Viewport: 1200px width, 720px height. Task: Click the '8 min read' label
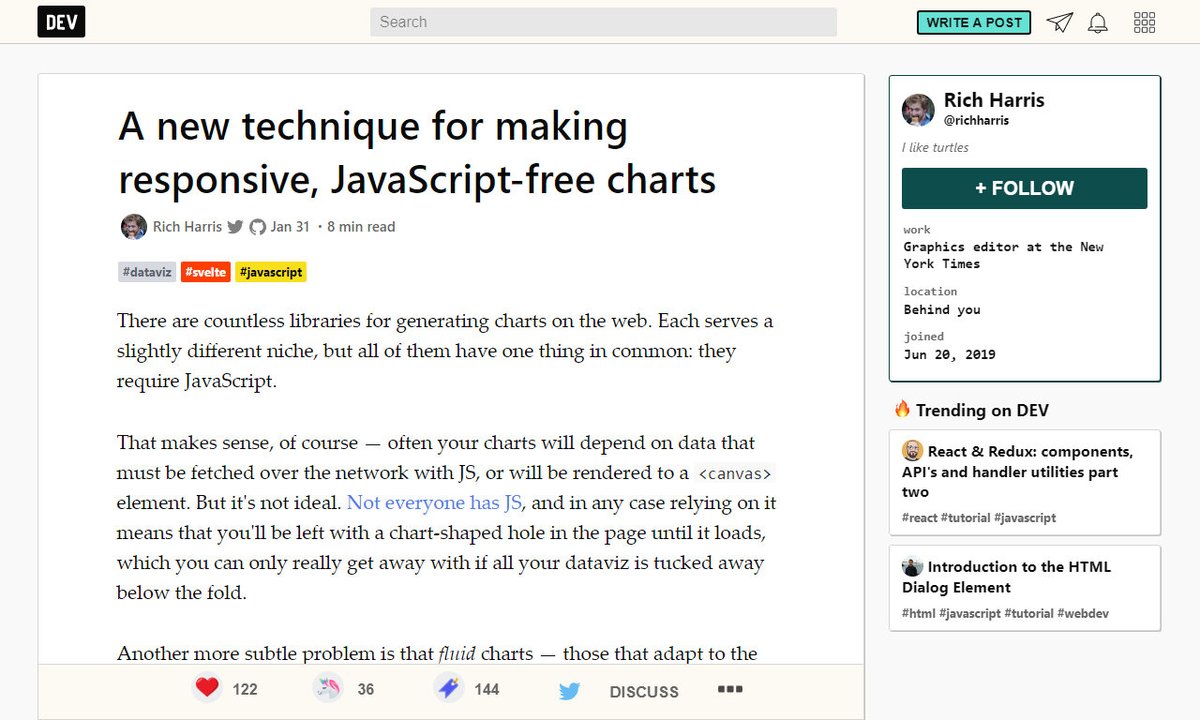pyautogui.click(x=361, y=227)
